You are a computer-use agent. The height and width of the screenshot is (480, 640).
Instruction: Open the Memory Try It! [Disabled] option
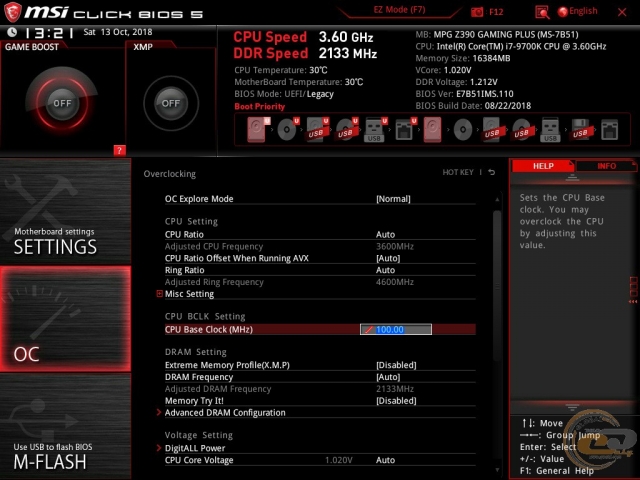(396, 401)
